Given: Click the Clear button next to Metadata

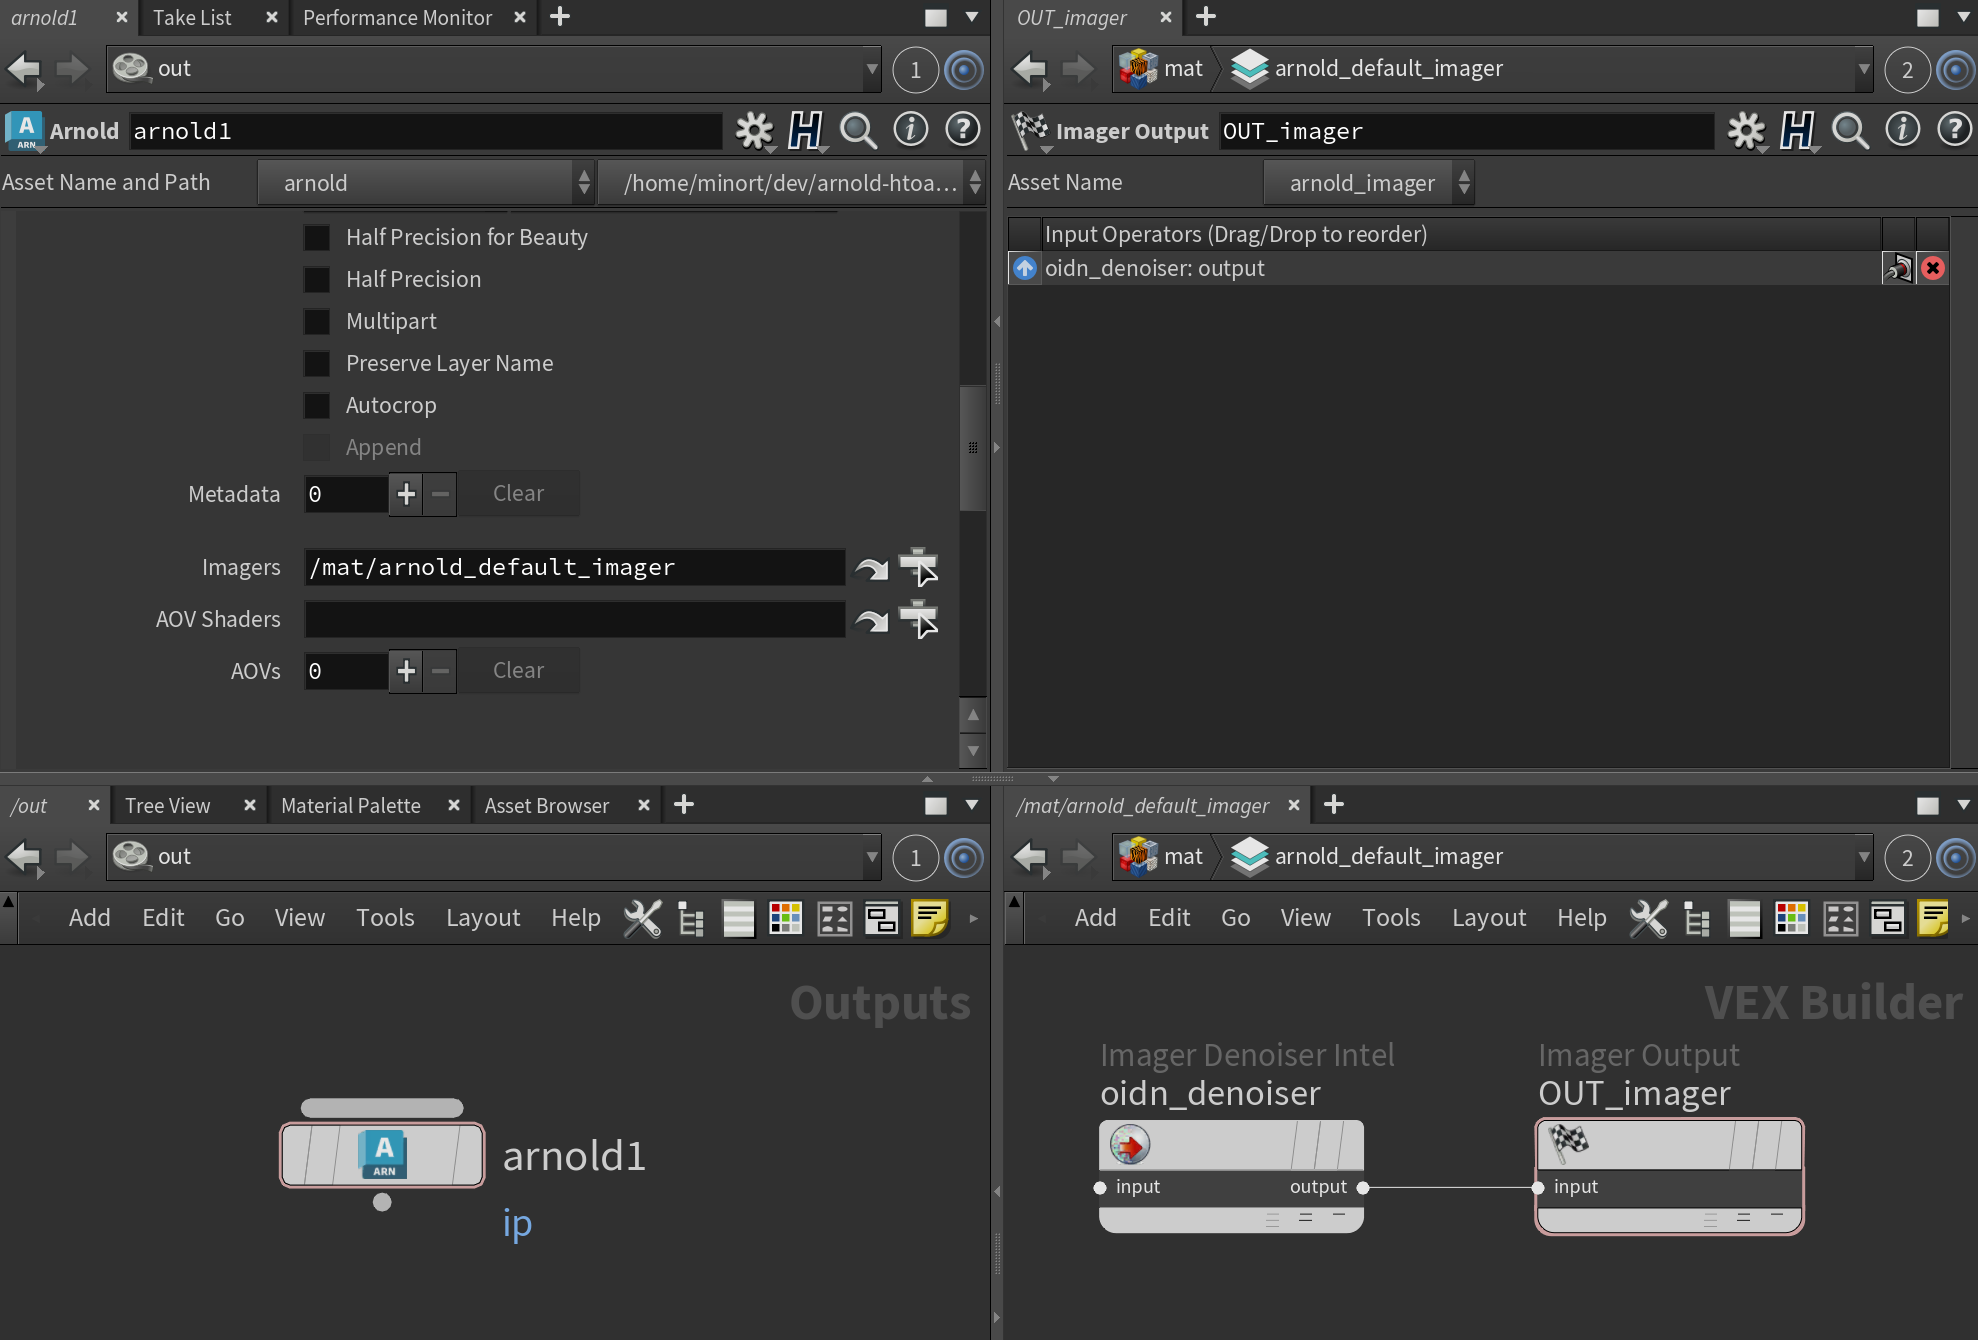Looking at the screenshot, I should point(518,494).
